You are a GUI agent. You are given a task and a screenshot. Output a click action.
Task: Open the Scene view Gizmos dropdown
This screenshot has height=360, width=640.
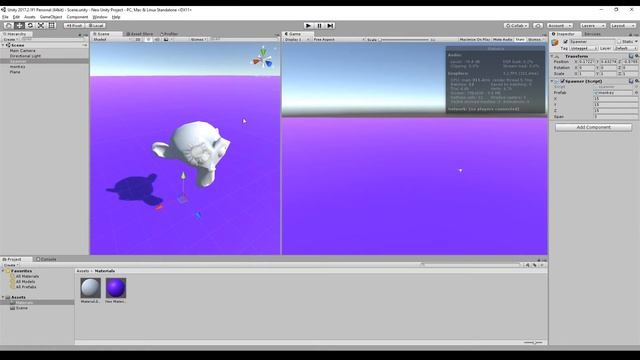(x=198, y=40)
